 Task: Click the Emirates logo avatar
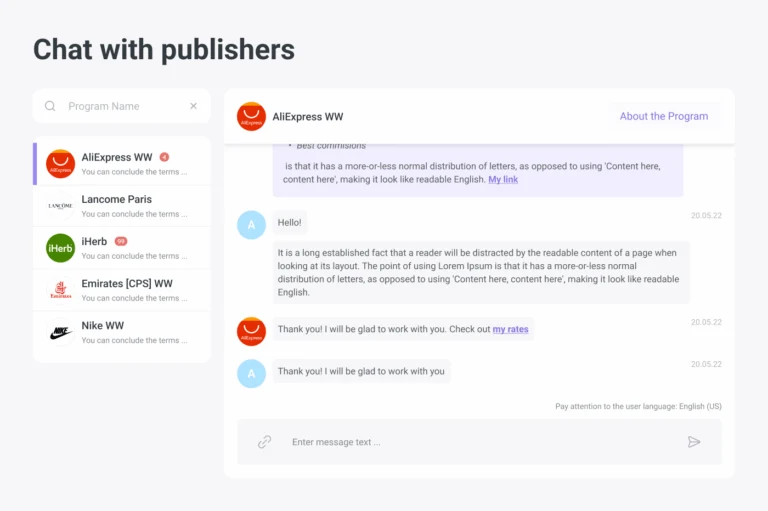(60, 290)
